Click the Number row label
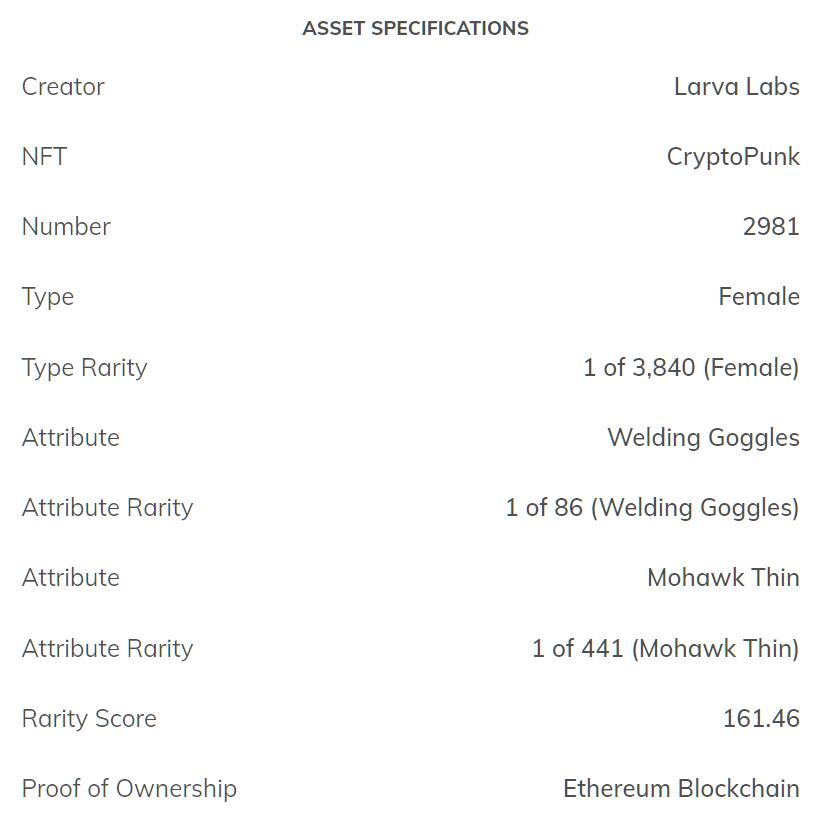Image resolution: width=816 pixels, height=820 pixels. [66, 227]
